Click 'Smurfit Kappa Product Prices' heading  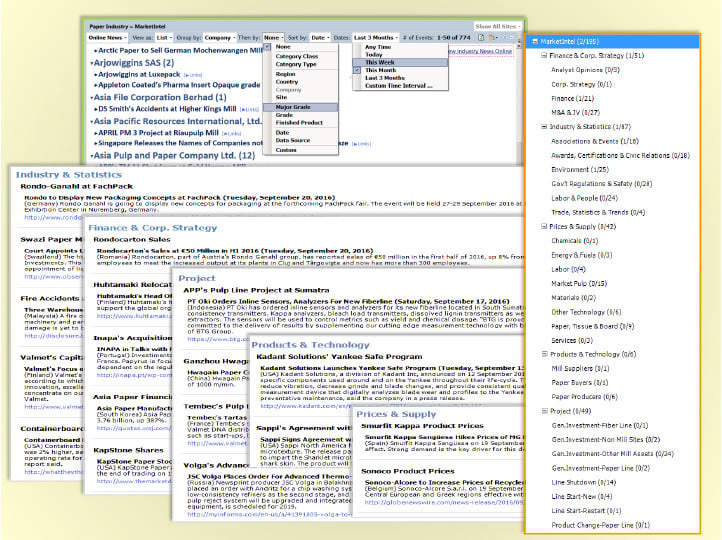(x=422, y=426)
